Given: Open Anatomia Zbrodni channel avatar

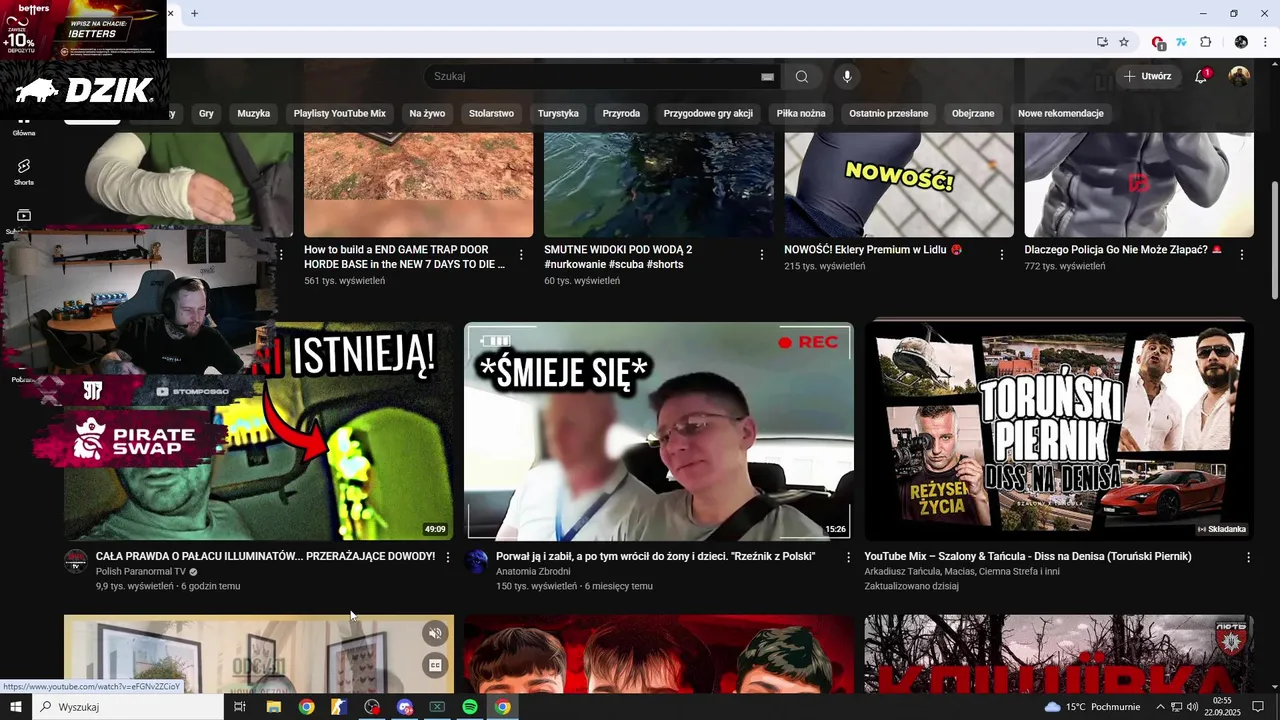Looking at the screenshot, I should (476, 561).
